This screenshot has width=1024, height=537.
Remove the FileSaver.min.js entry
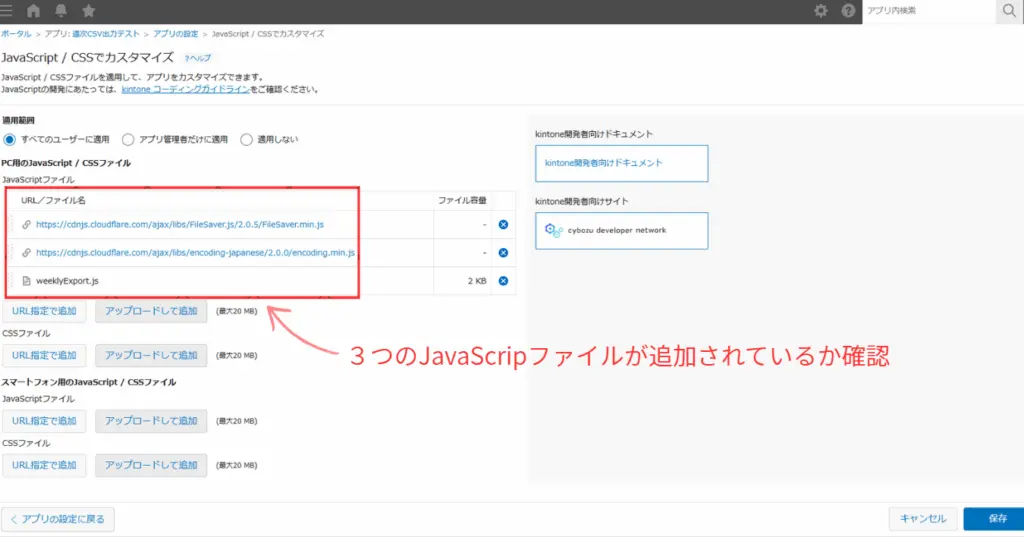(x=503, y=224)
